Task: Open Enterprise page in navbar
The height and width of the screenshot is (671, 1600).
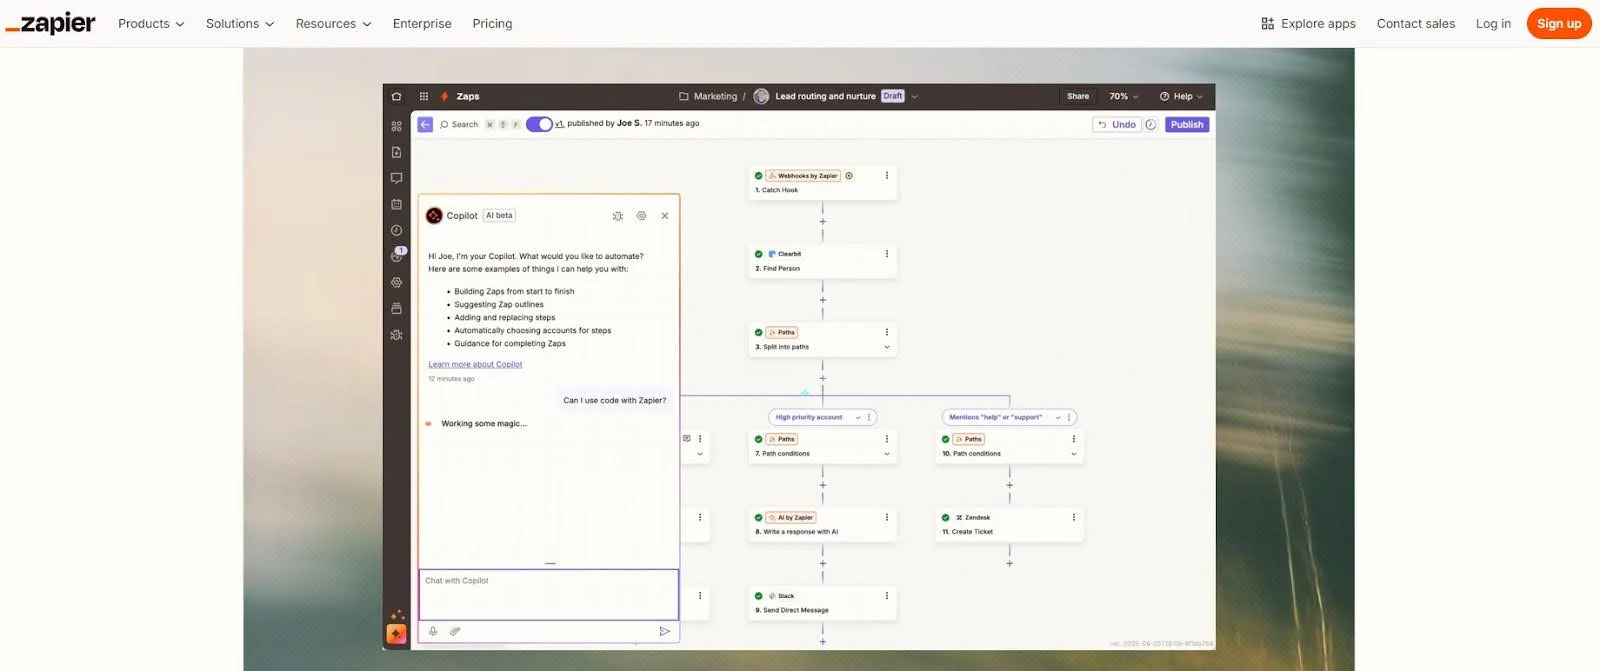Action: [x=422, y=24]
